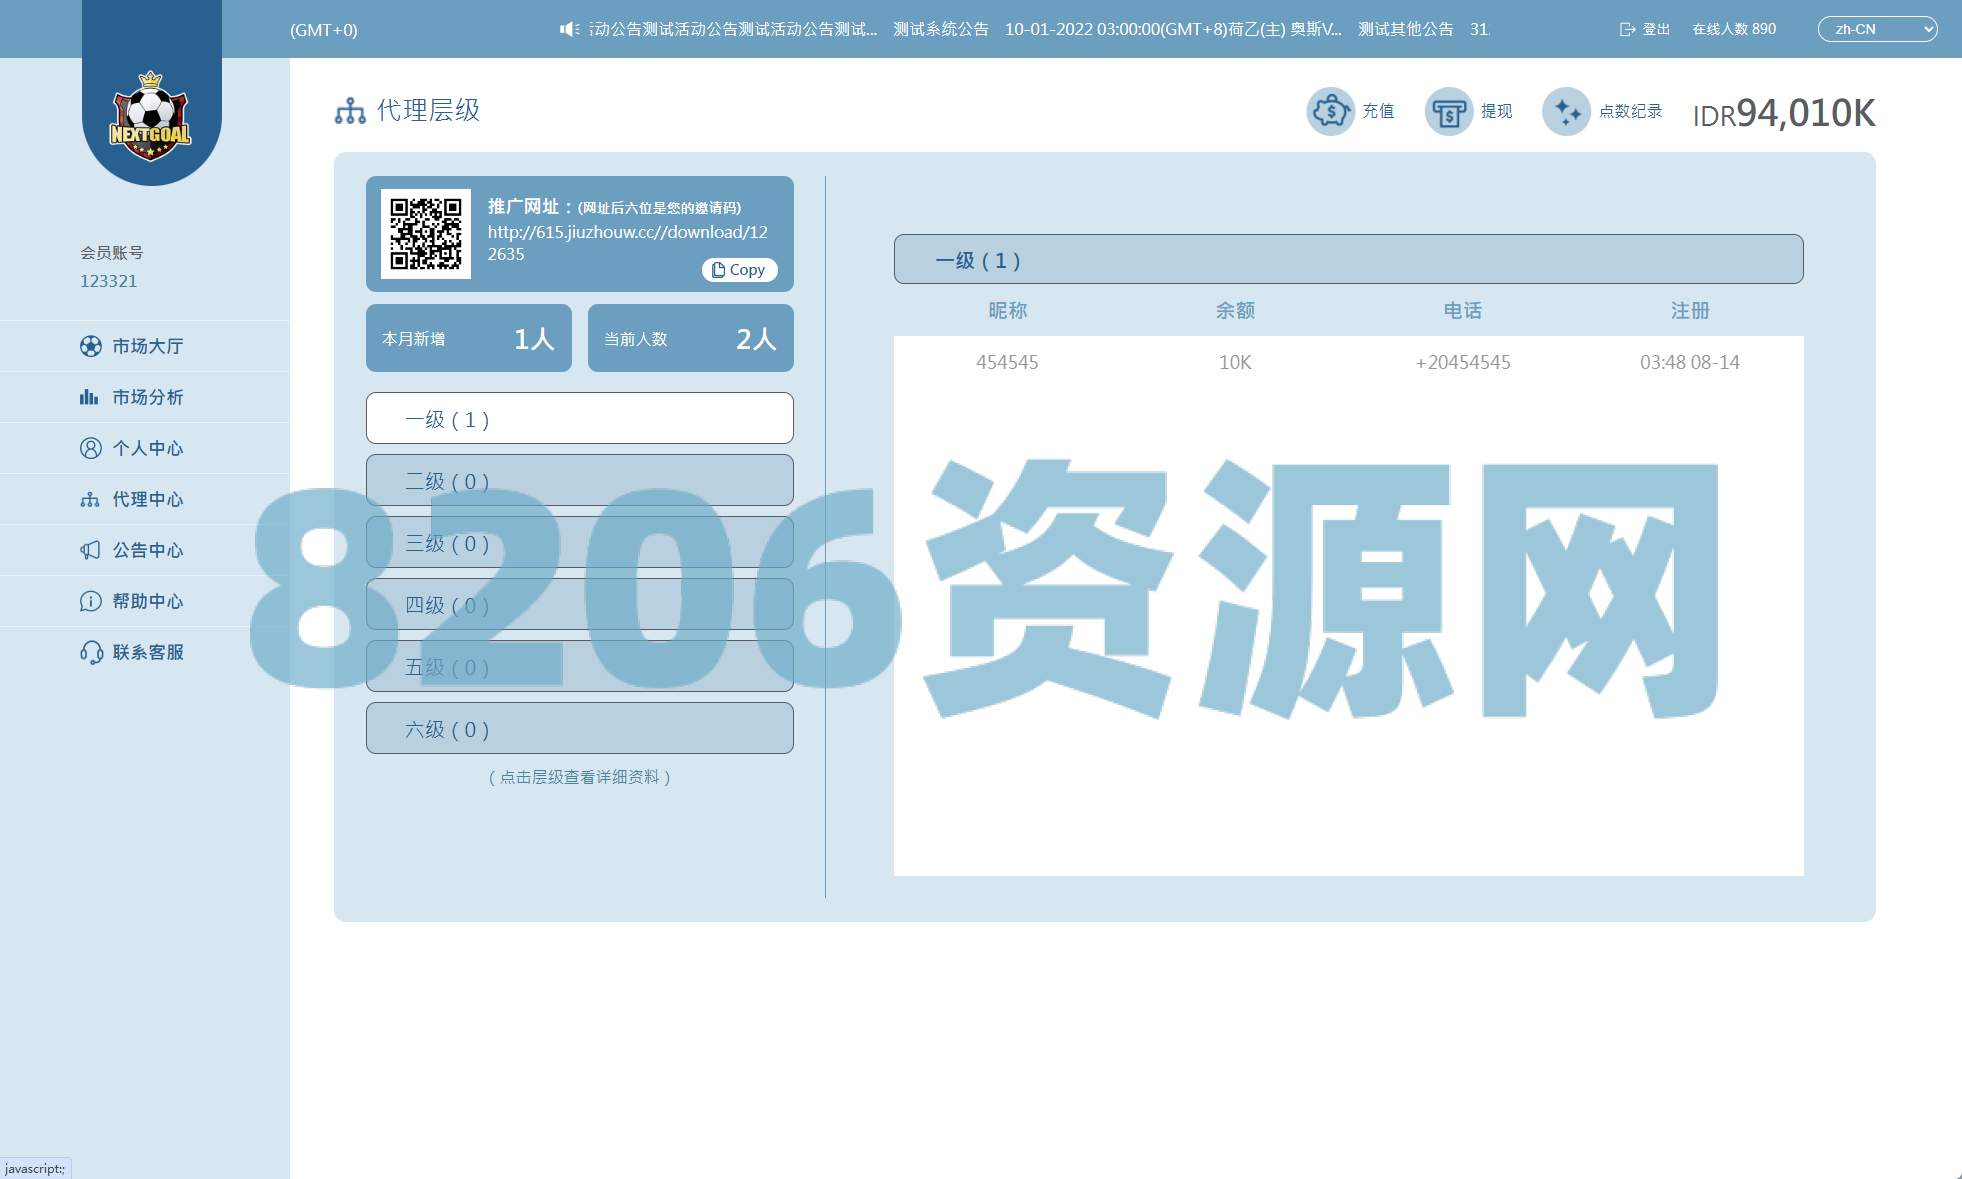Click the personal center user icon

tap(91, 448)
